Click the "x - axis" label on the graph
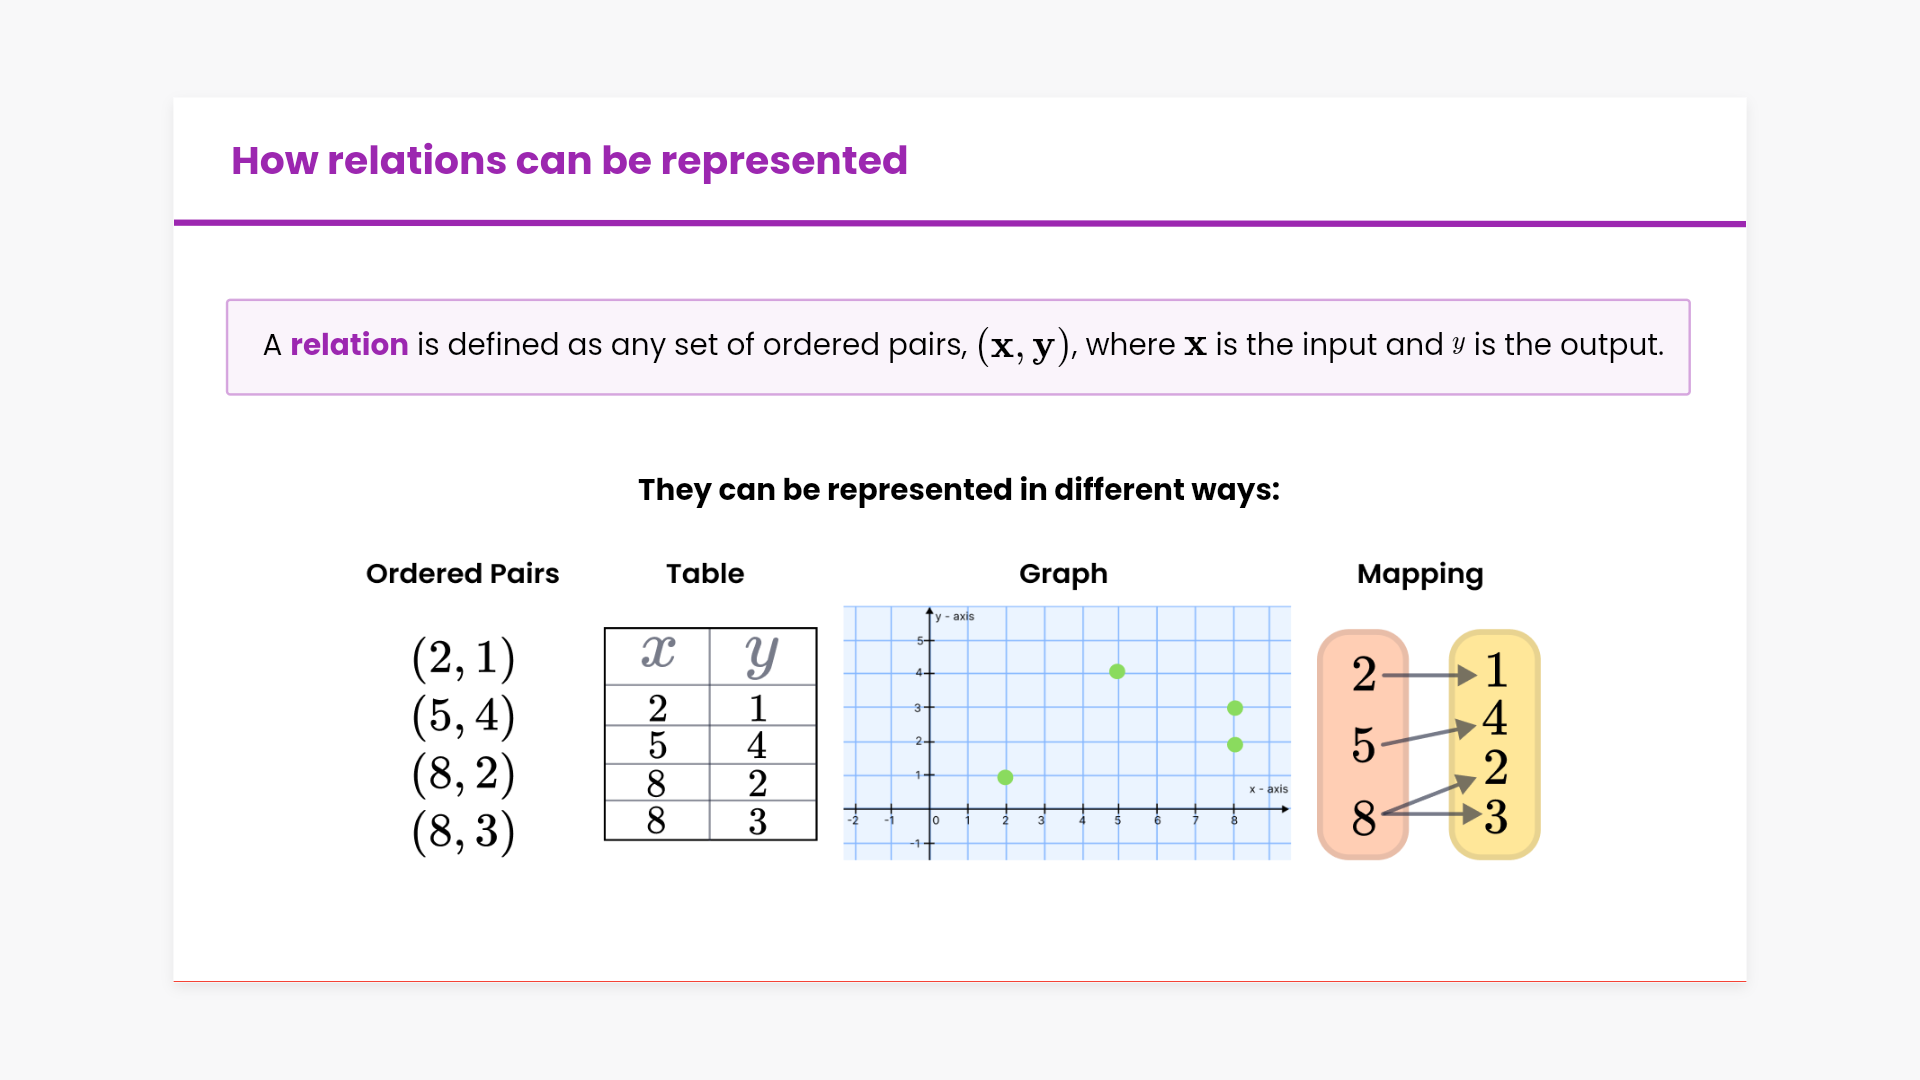Image resolution: width=1920 pixels, height=1080 pixels. point(1268,789)
